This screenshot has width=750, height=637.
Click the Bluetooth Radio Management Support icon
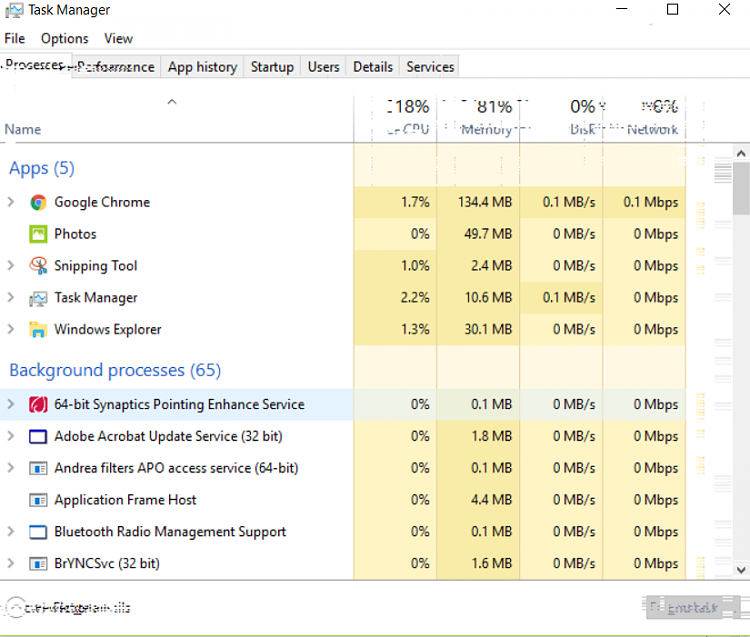tap(38, 532)
